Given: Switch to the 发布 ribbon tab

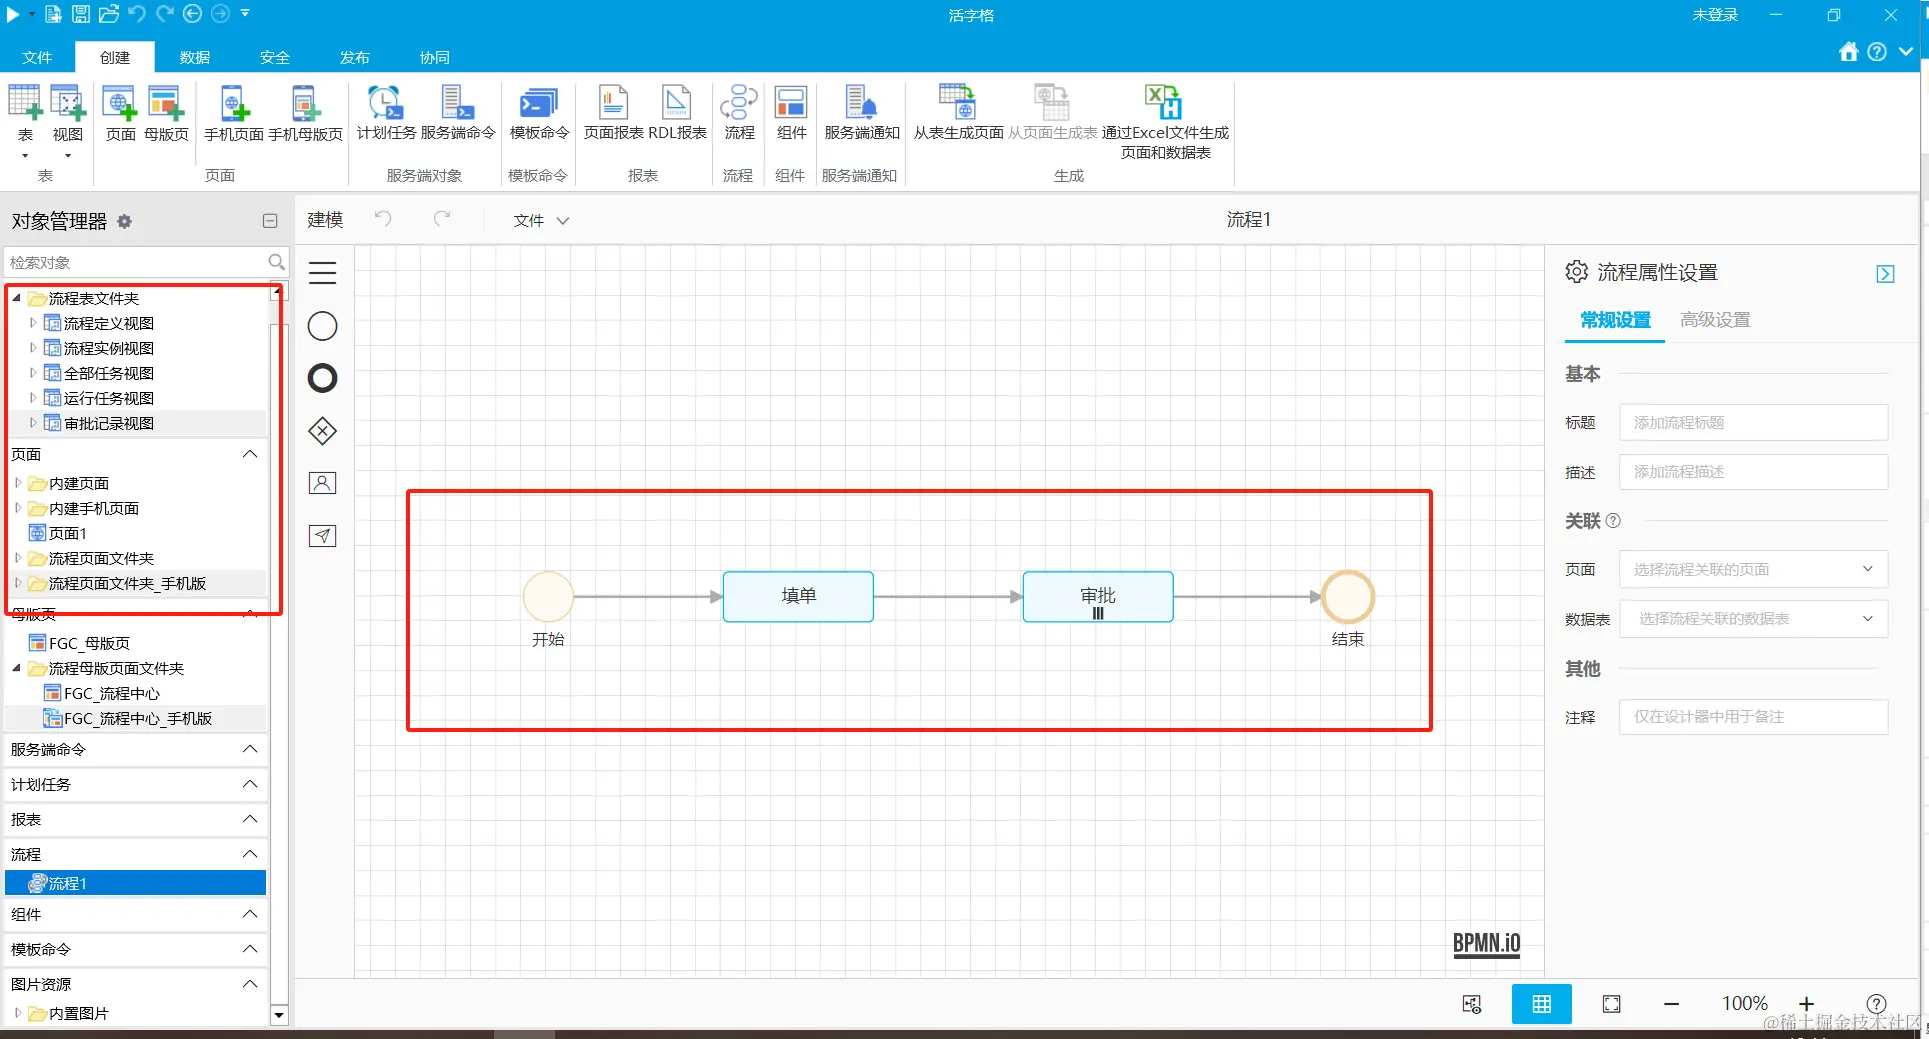Looking at the screenshot, I should 355,57.
